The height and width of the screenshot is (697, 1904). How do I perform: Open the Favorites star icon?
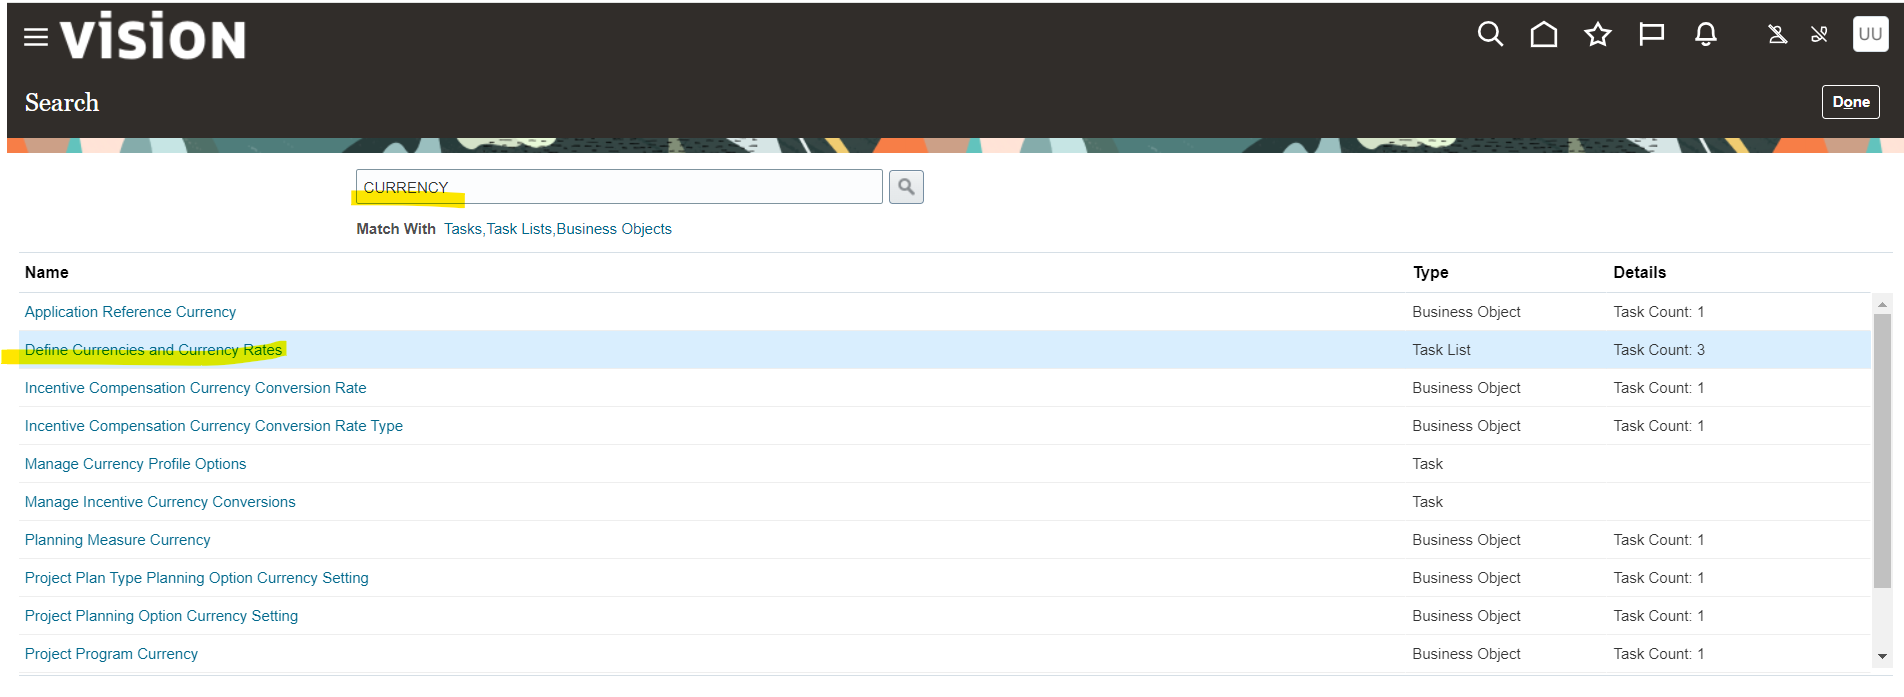[1598, 35]
